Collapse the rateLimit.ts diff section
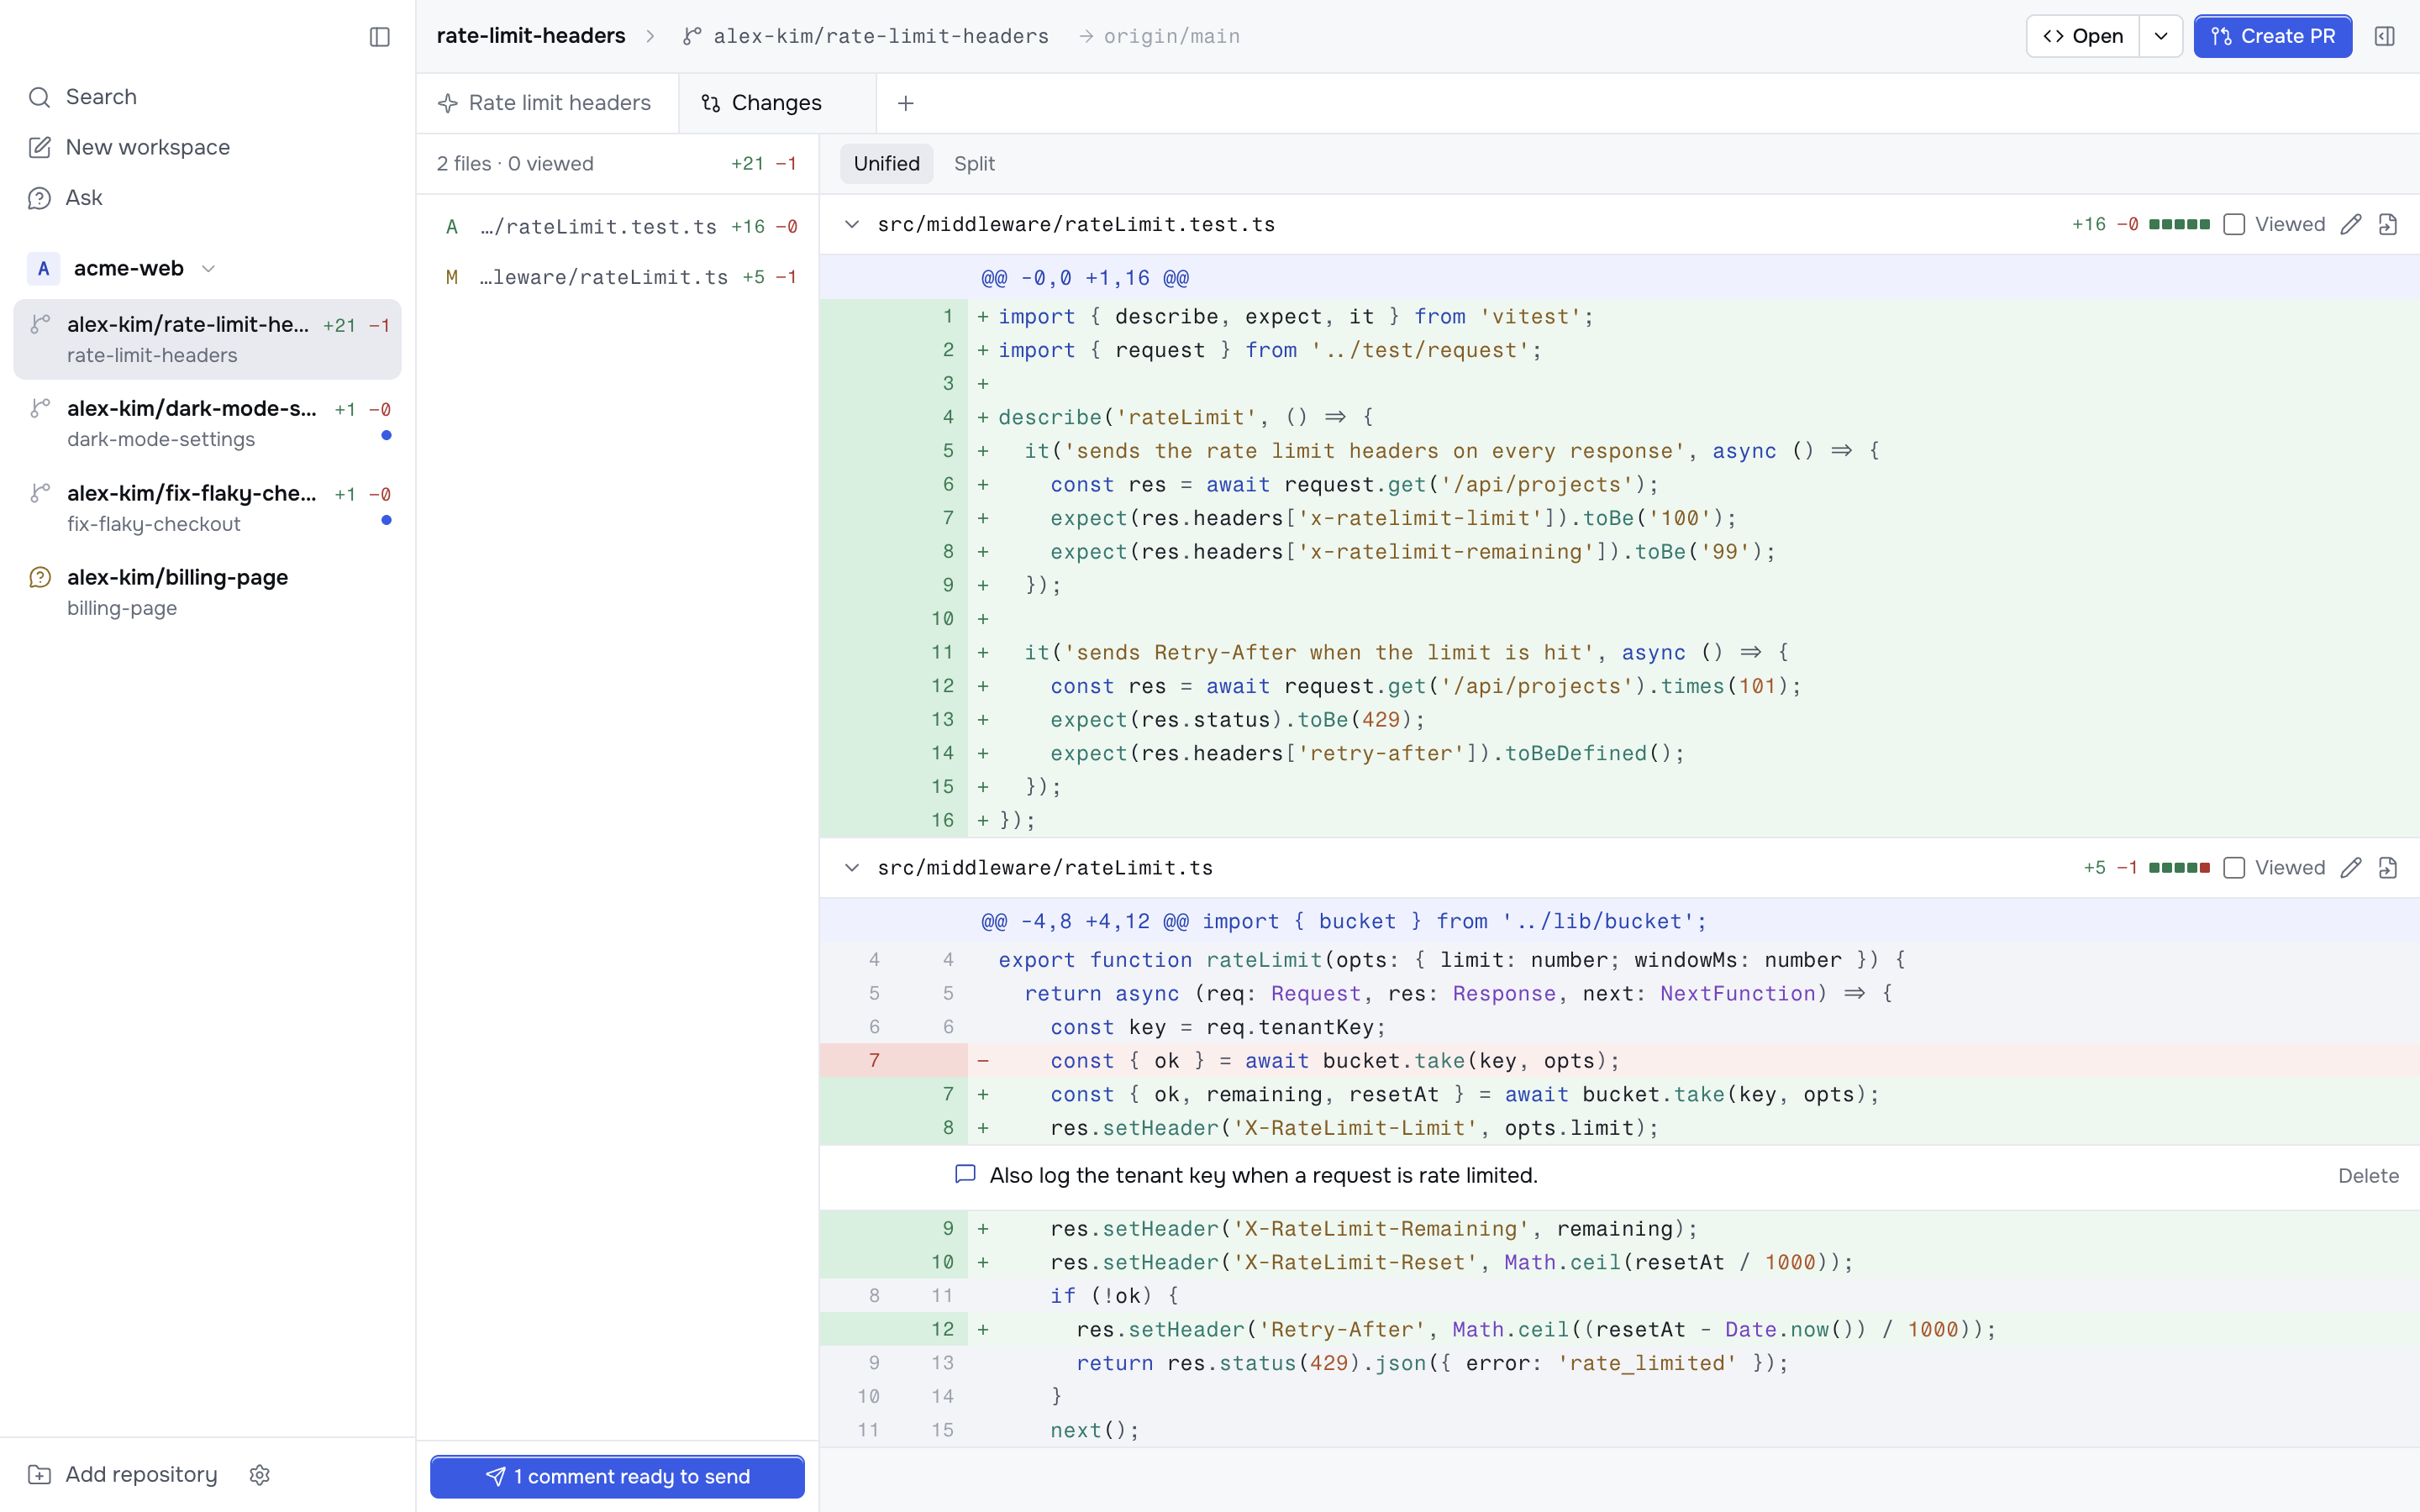2420x1512 pixels. tap(852, 868)
